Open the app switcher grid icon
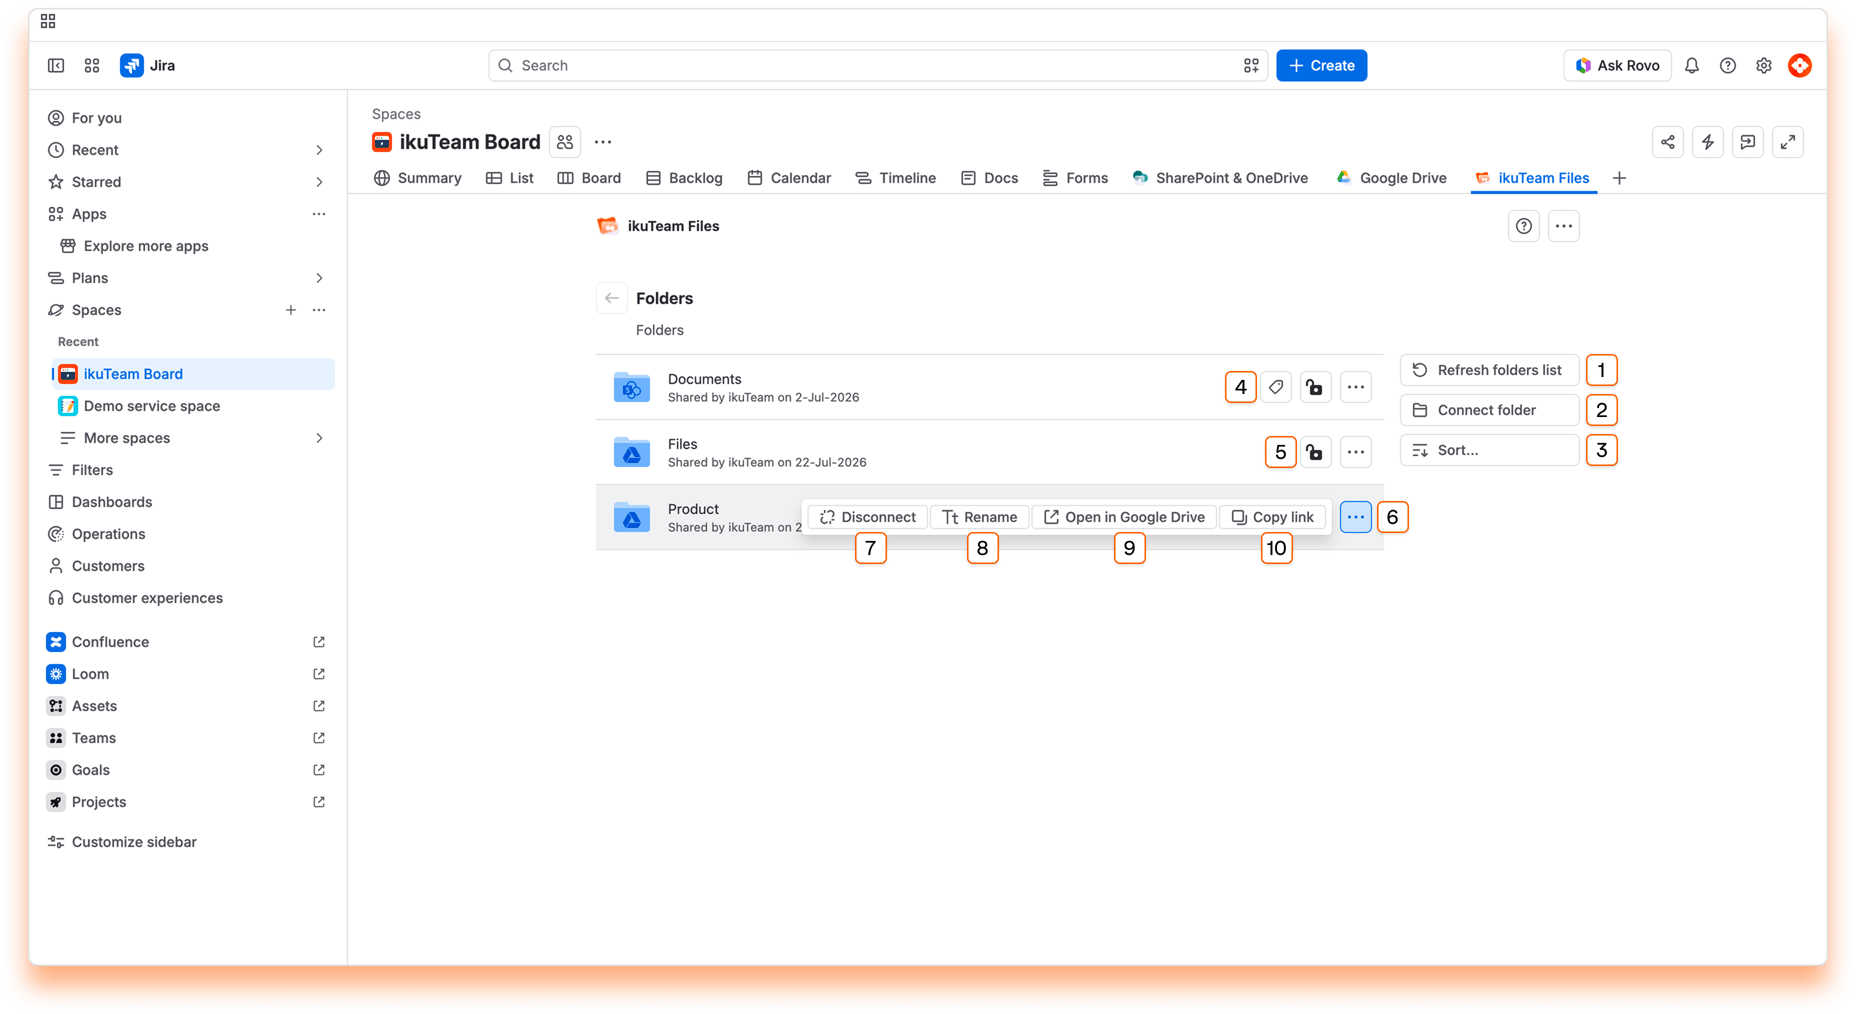The image size is (1856, 1014). 92,65
